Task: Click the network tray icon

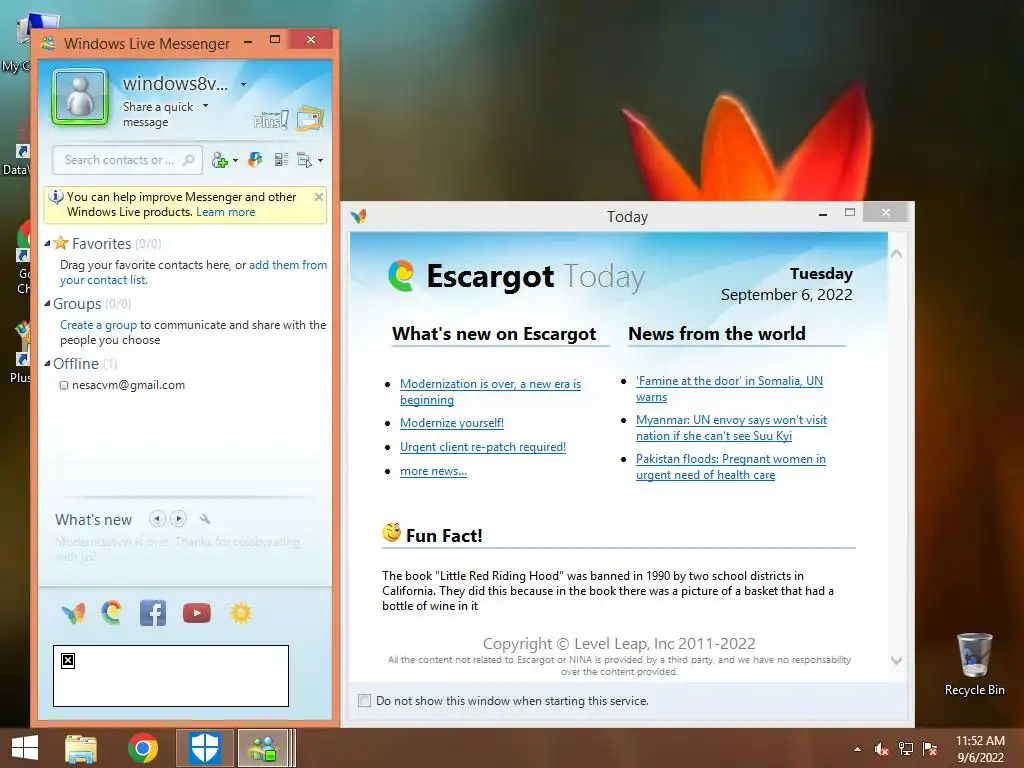Action: pyautogui.click(x=906, y=749)
